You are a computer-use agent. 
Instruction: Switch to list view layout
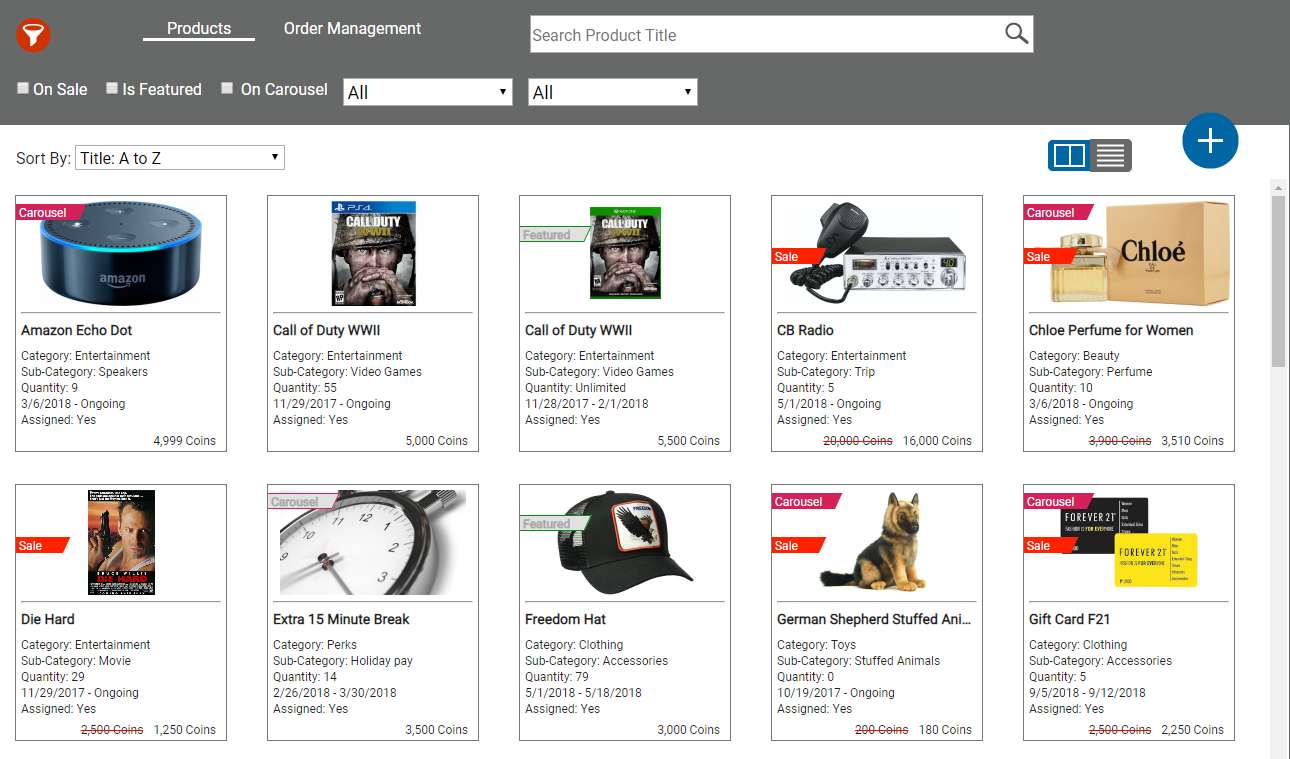click(1111, 156)
